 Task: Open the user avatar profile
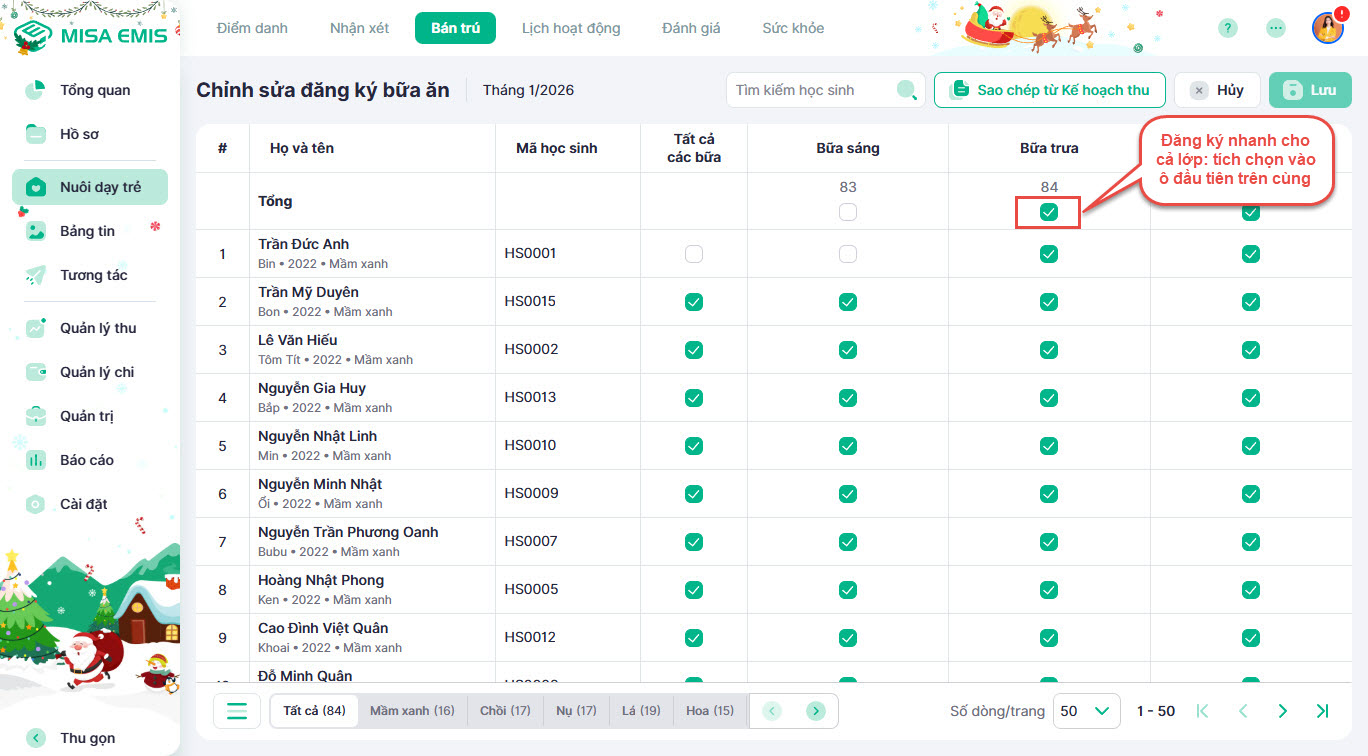pos(1327,28)
